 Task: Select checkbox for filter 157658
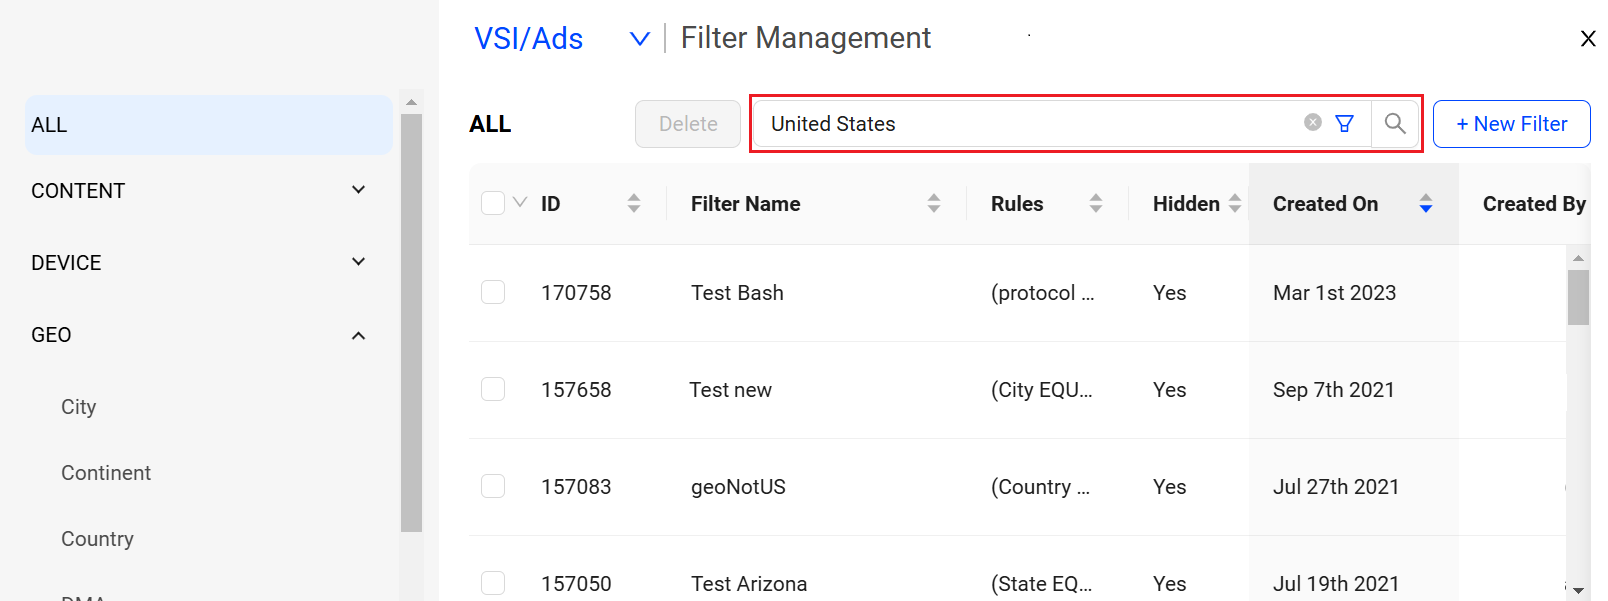[493, 389]
